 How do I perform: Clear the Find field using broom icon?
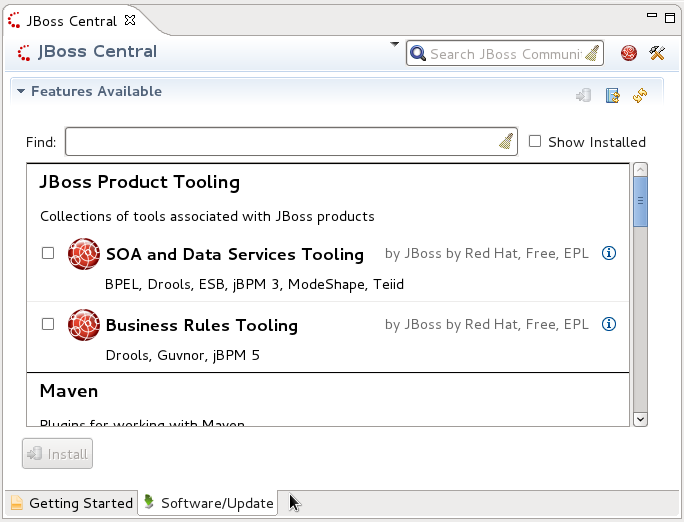tap(506, 142)
